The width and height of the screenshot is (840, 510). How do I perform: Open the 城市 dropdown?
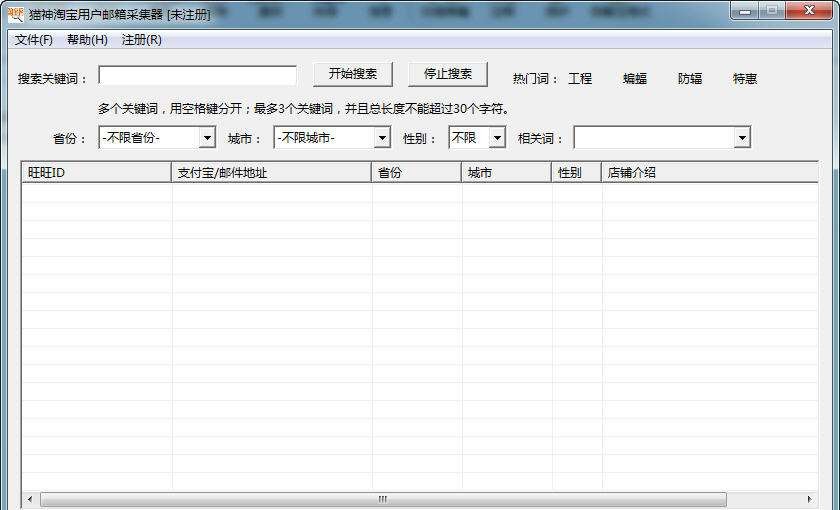(332, 138)
